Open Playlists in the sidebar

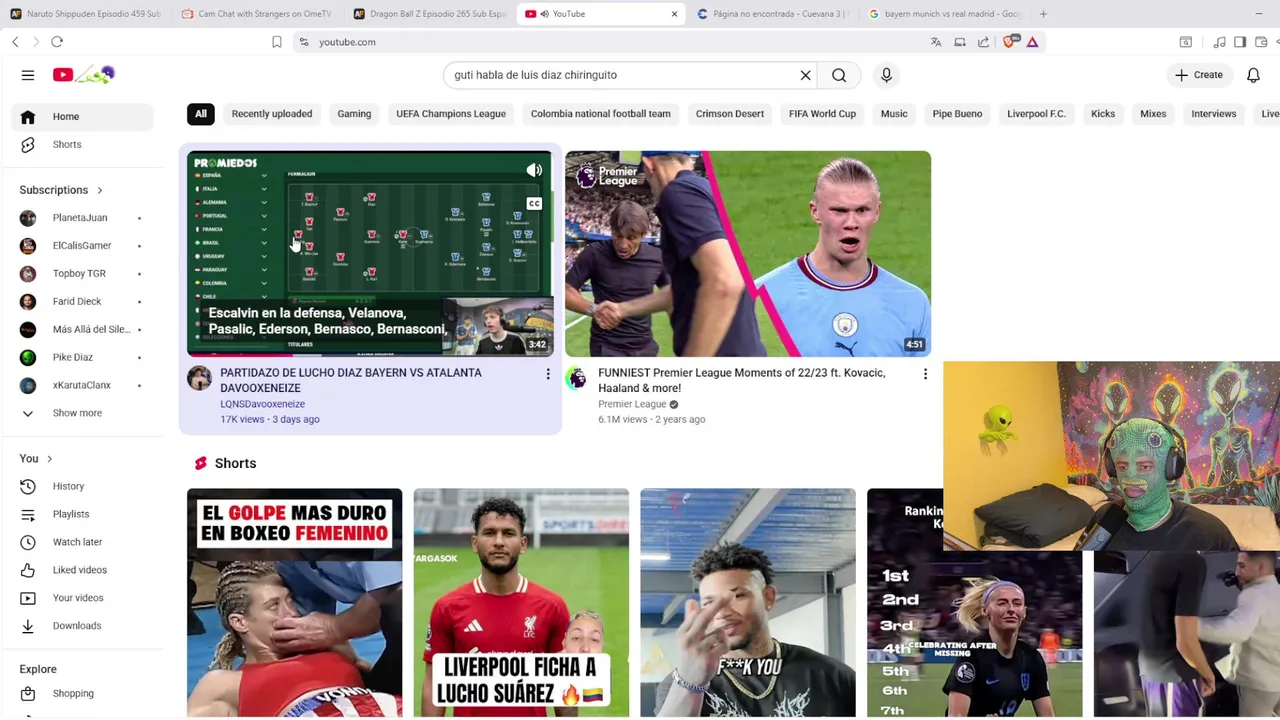click(84, 514)
